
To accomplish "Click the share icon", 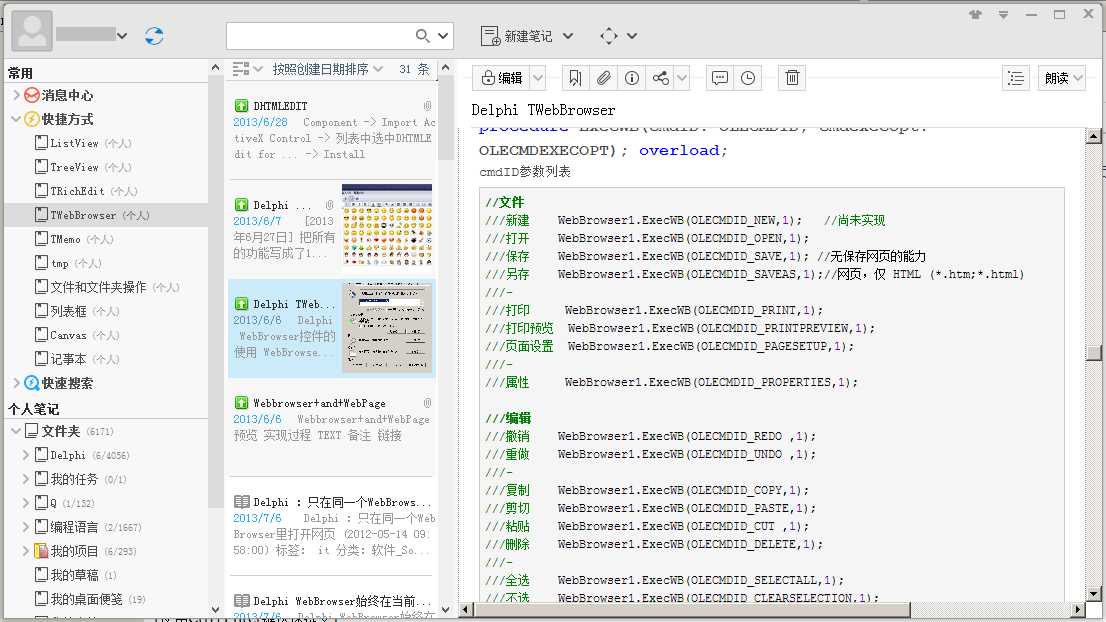I will pos(660,78).
